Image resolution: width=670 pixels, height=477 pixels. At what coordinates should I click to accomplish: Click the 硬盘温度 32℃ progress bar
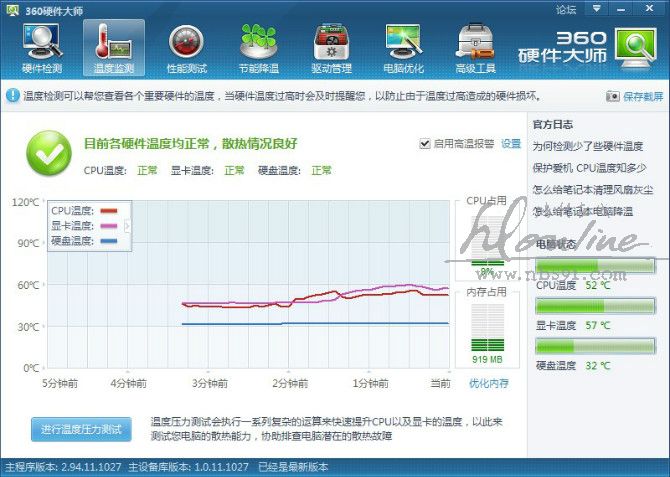coord(595,346)
